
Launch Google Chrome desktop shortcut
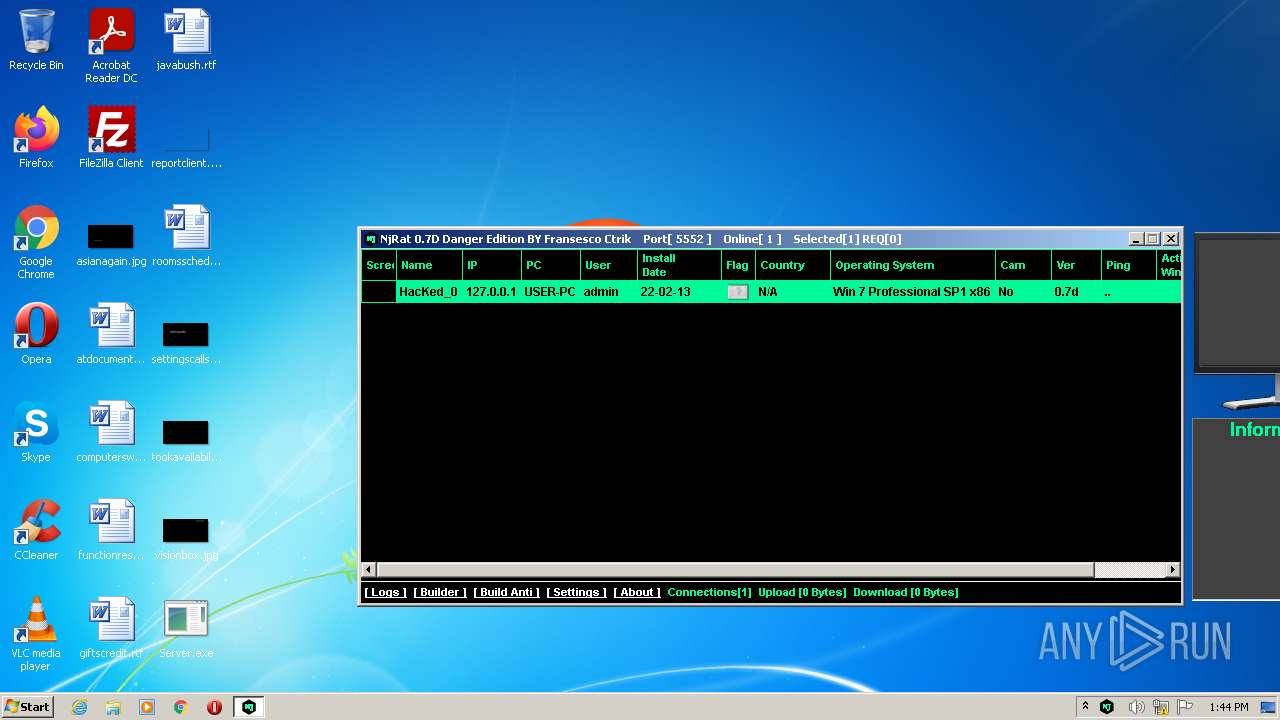36,243
